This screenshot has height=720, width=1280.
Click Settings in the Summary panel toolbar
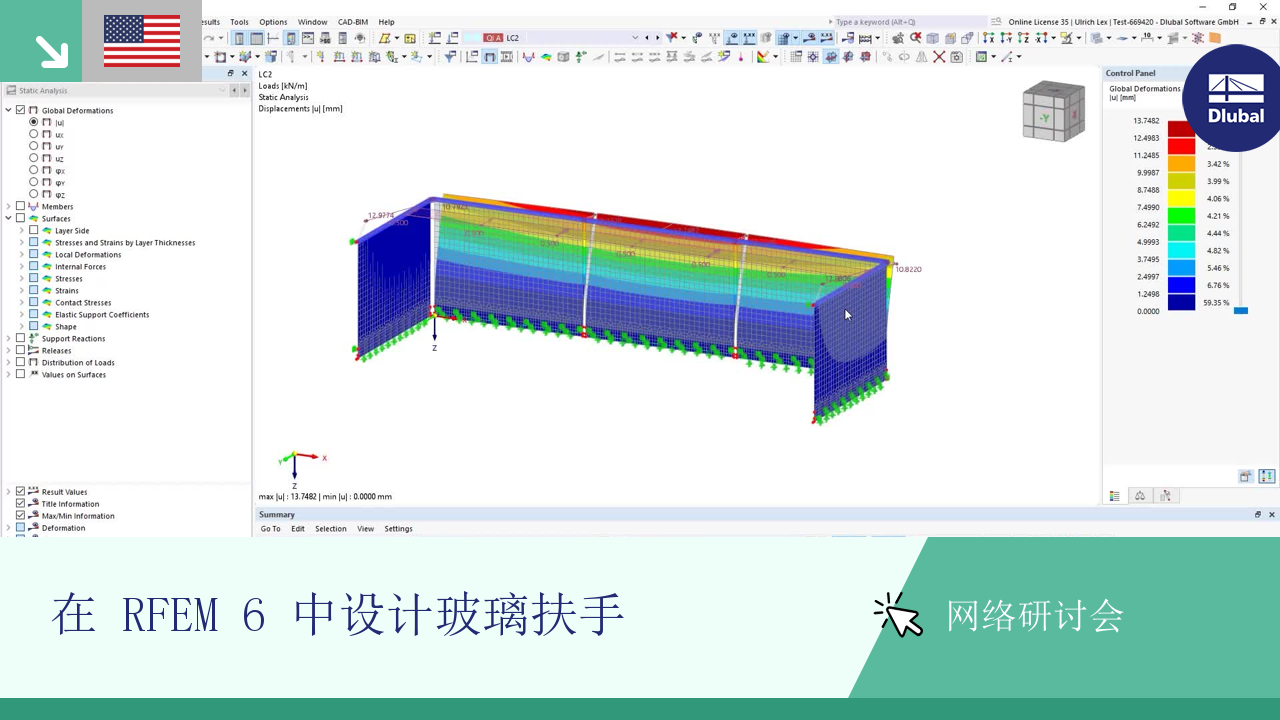398,528
